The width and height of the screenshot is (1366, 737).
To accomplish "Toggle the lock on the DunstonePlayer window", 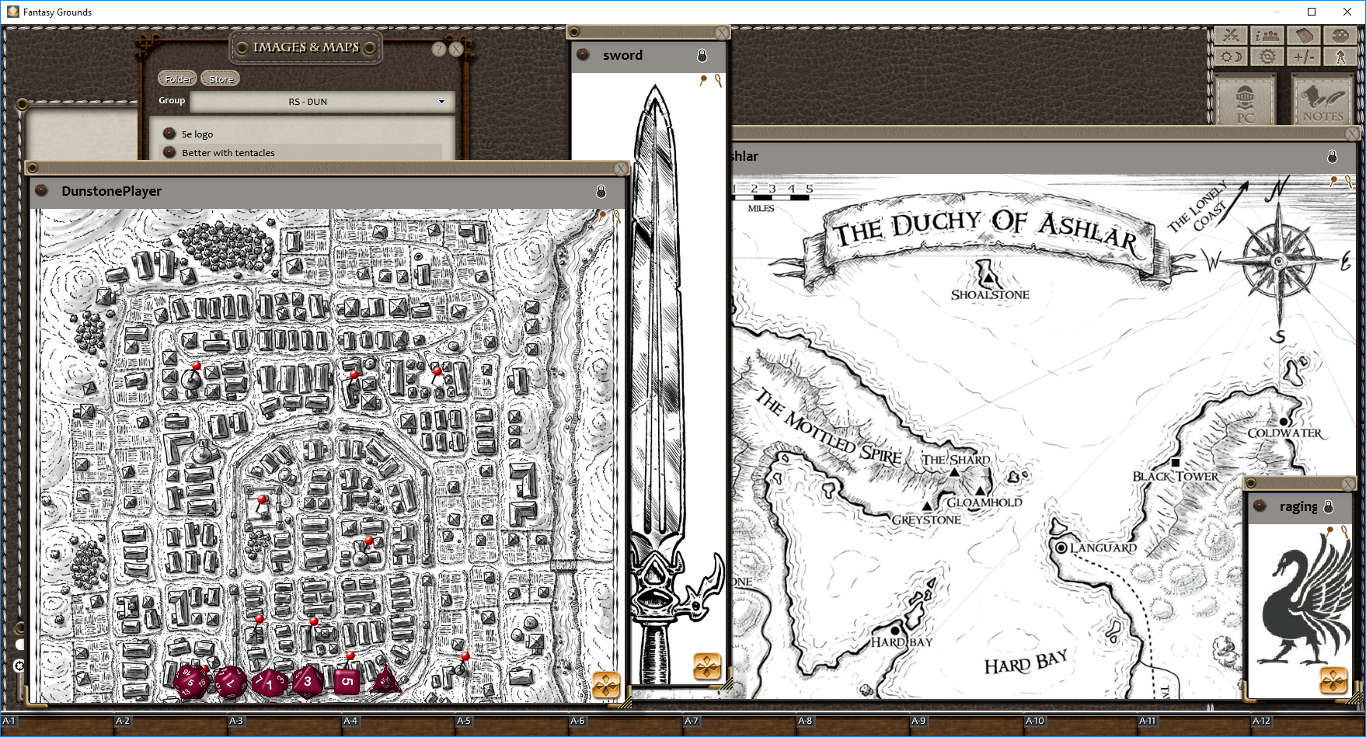I will 600,190.
